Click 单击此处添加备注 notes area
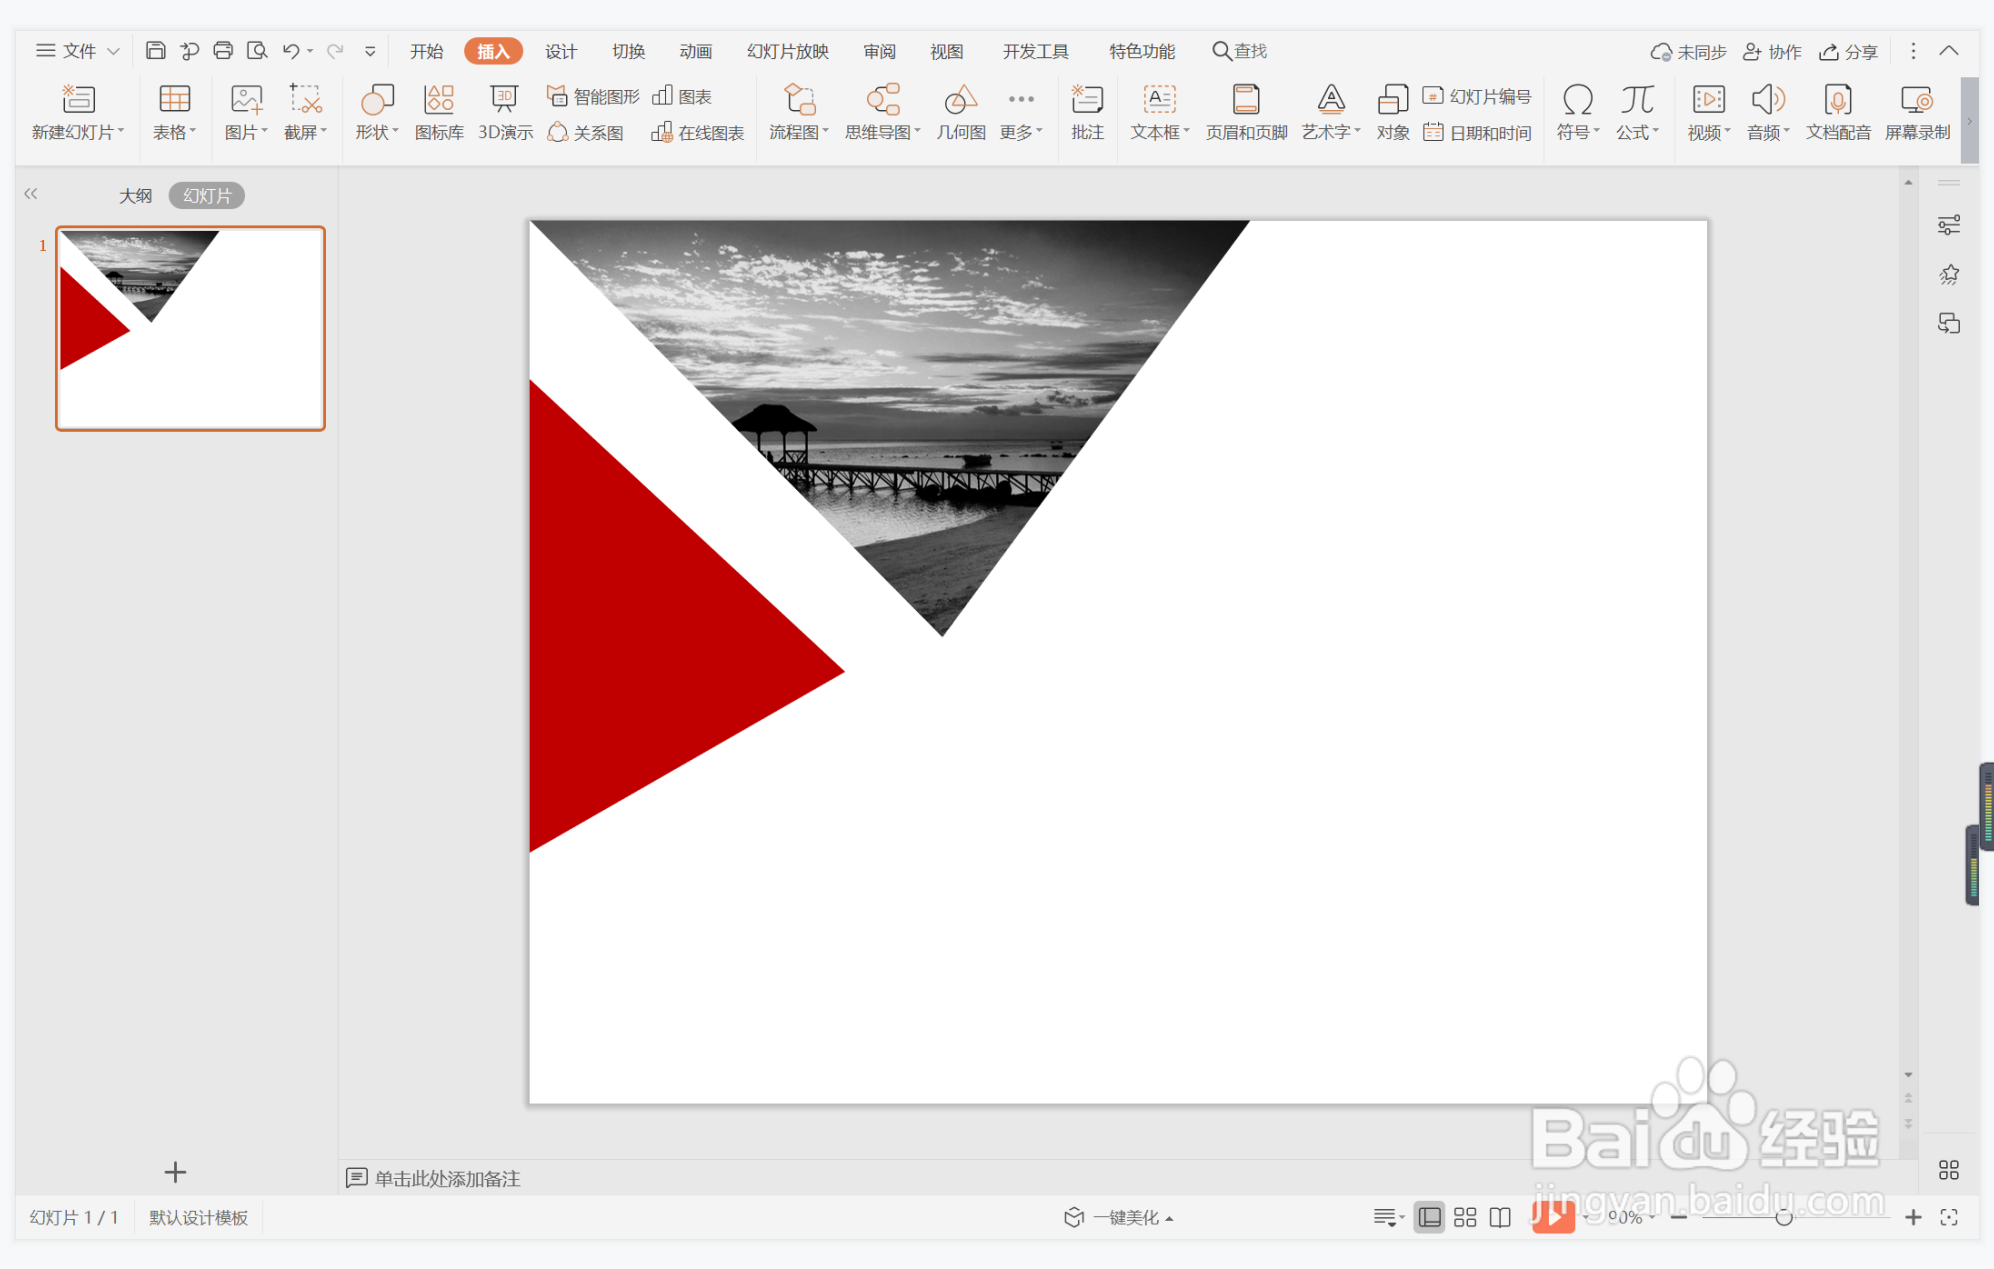1994x1269 pixels. [x=447, y=1178]
